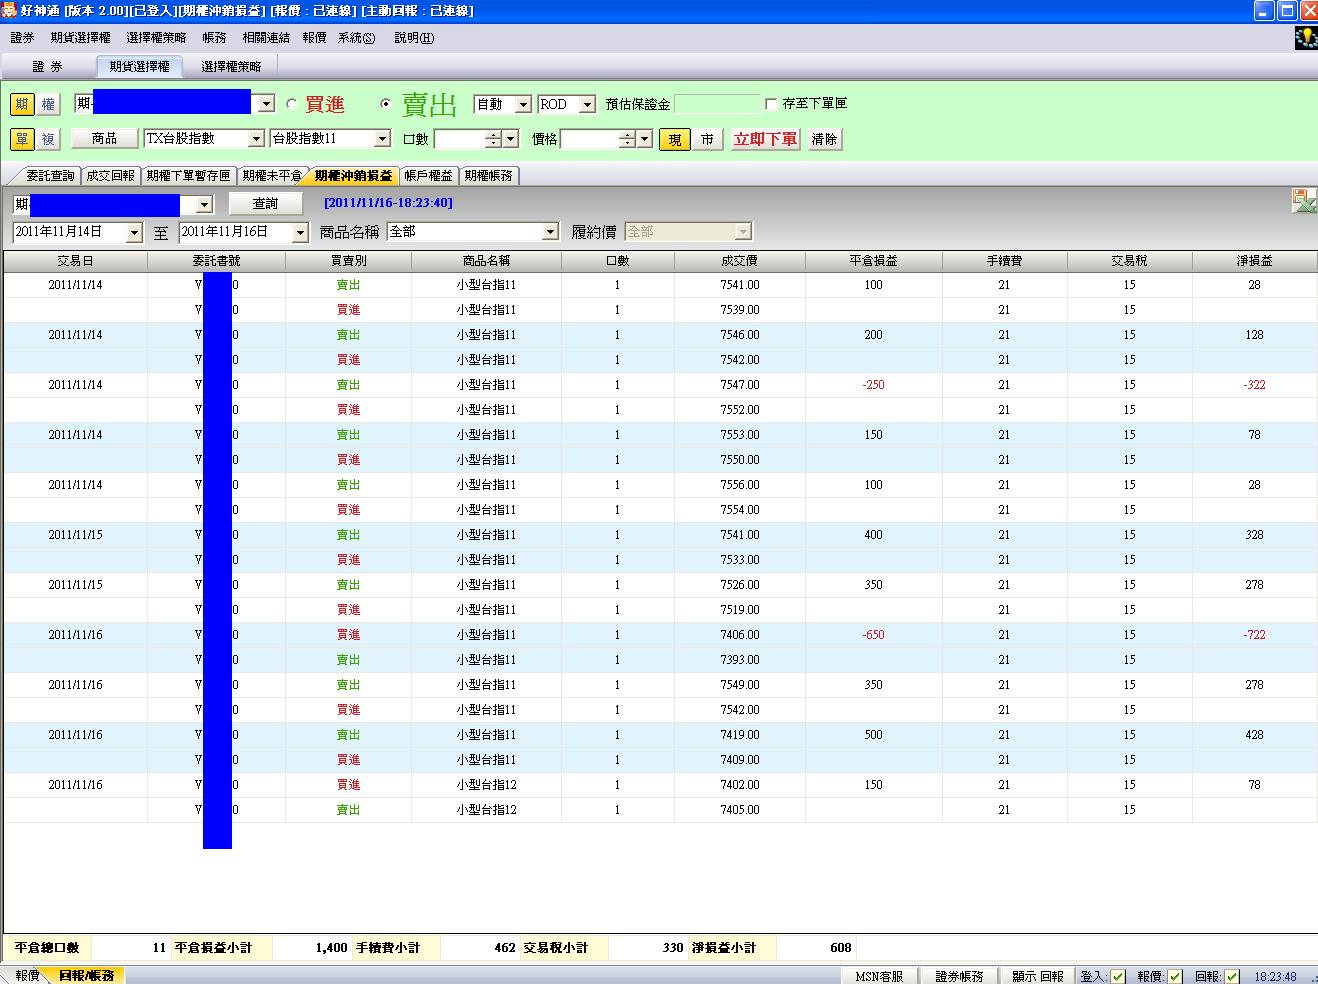
Task: Select the 賣出 sell radio button
Action: pos(386,104)
